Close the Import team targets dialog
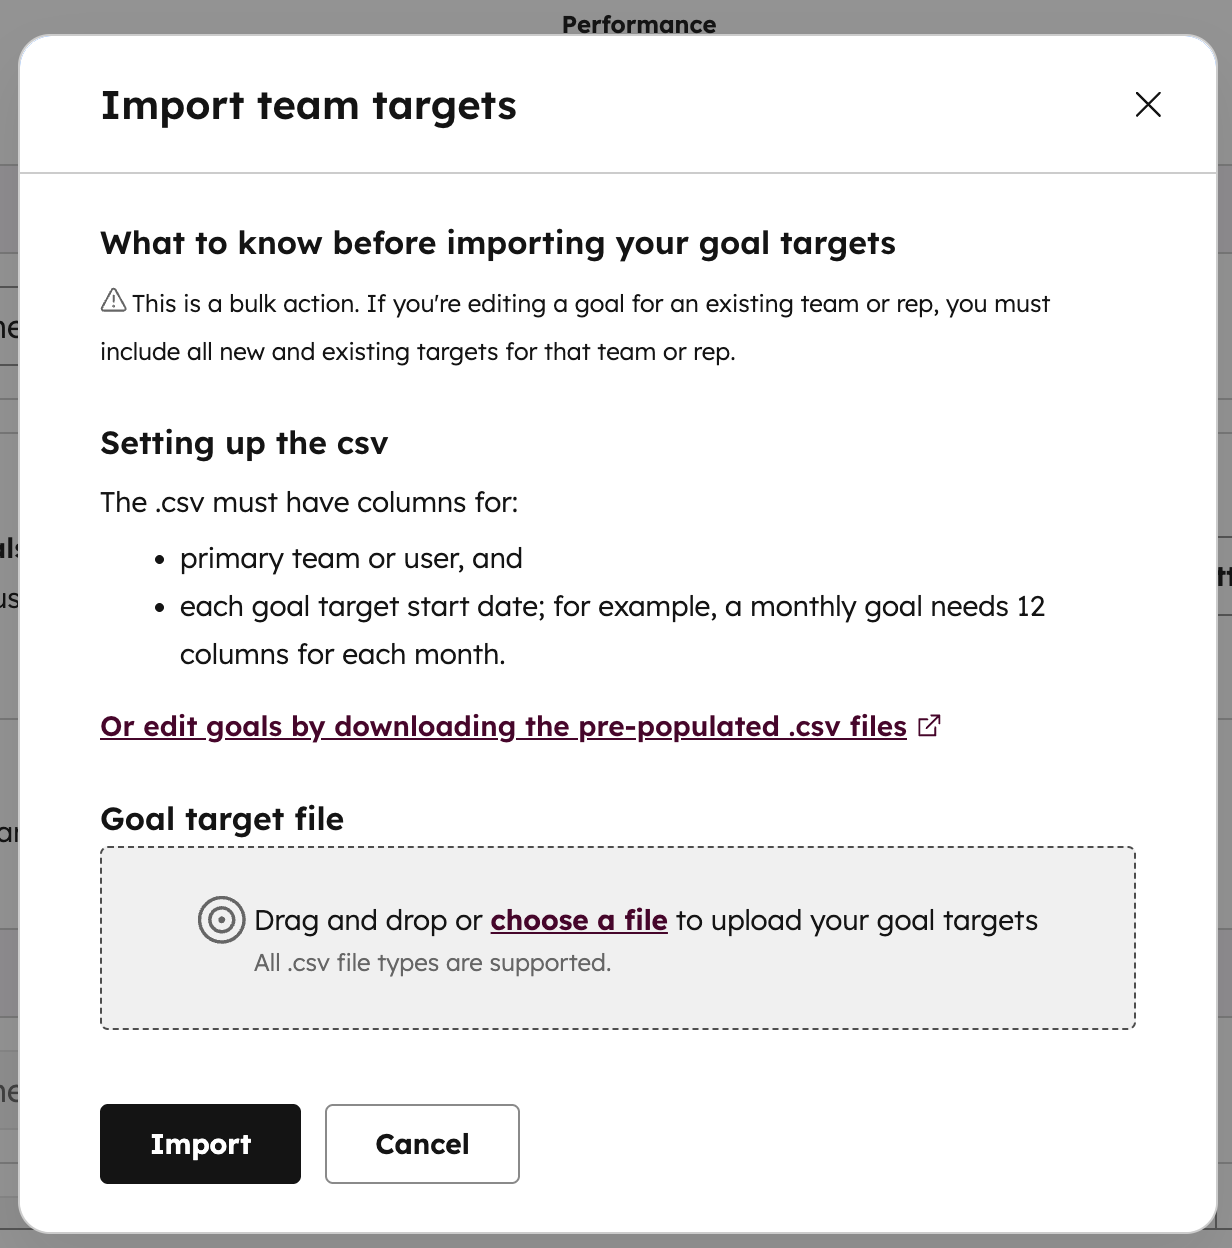 click(x=1148, y=105)
